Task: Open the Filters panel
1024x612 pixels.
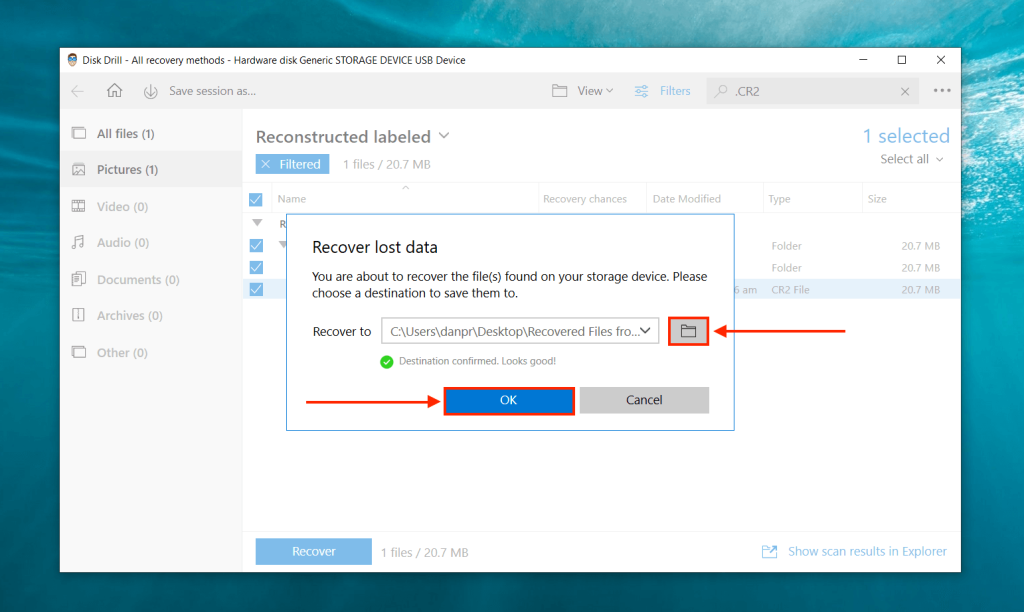Action: click(663, 90)
